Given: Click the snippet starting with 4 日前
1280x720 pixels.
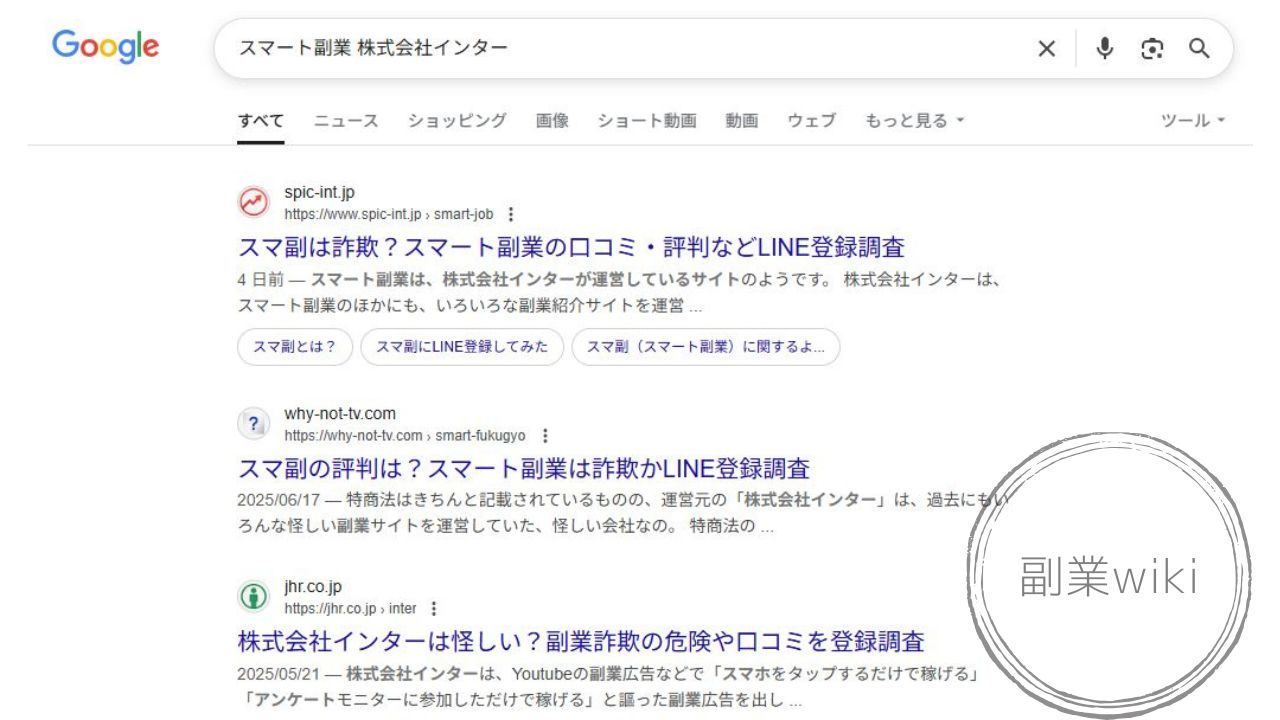Looking at the screenshot, I should (x=620, y=293).
